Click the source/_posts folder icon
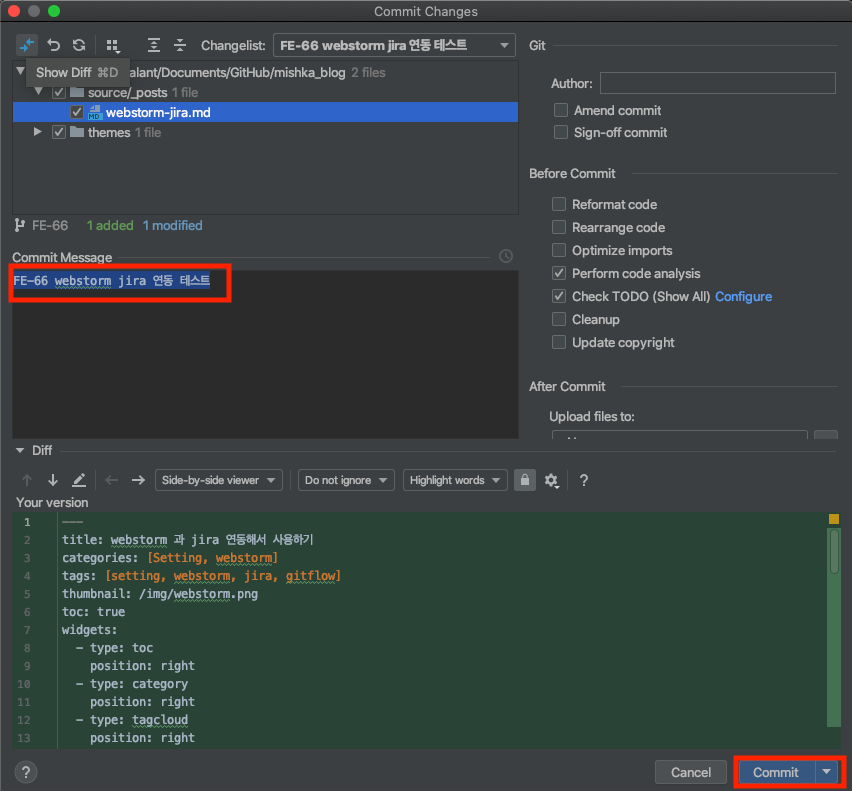 77,92
